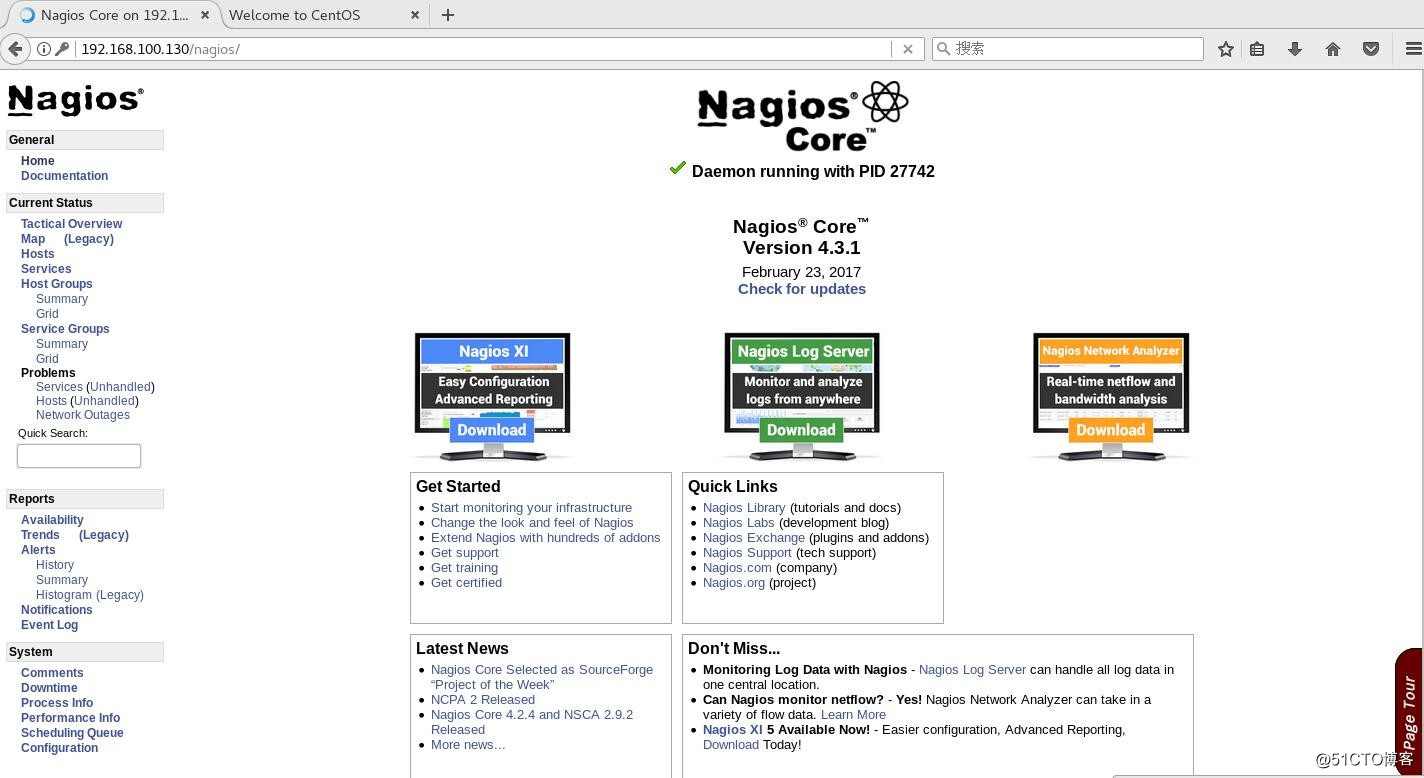
Task: Open Documentation in sidebar
Action: [x=64, y=176]
